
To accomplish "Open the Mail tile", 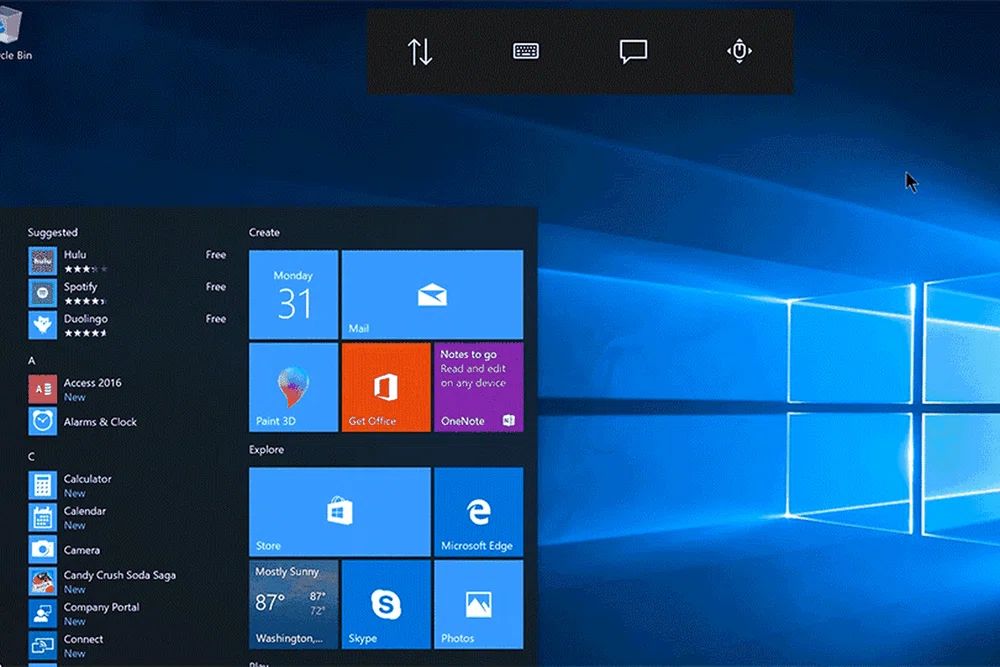I will pyautogui.click(x=432, y=295).
